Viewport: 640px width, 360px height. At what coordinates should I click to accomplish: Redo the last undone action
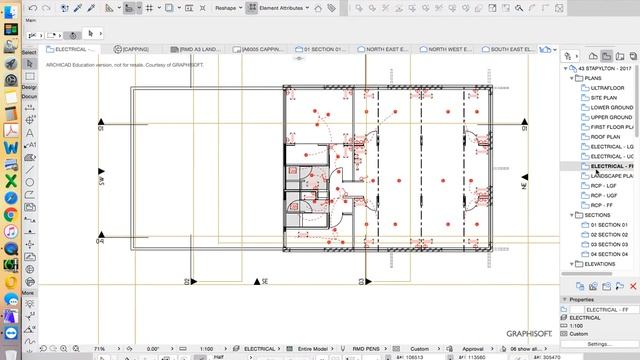(x=46, y=8)
